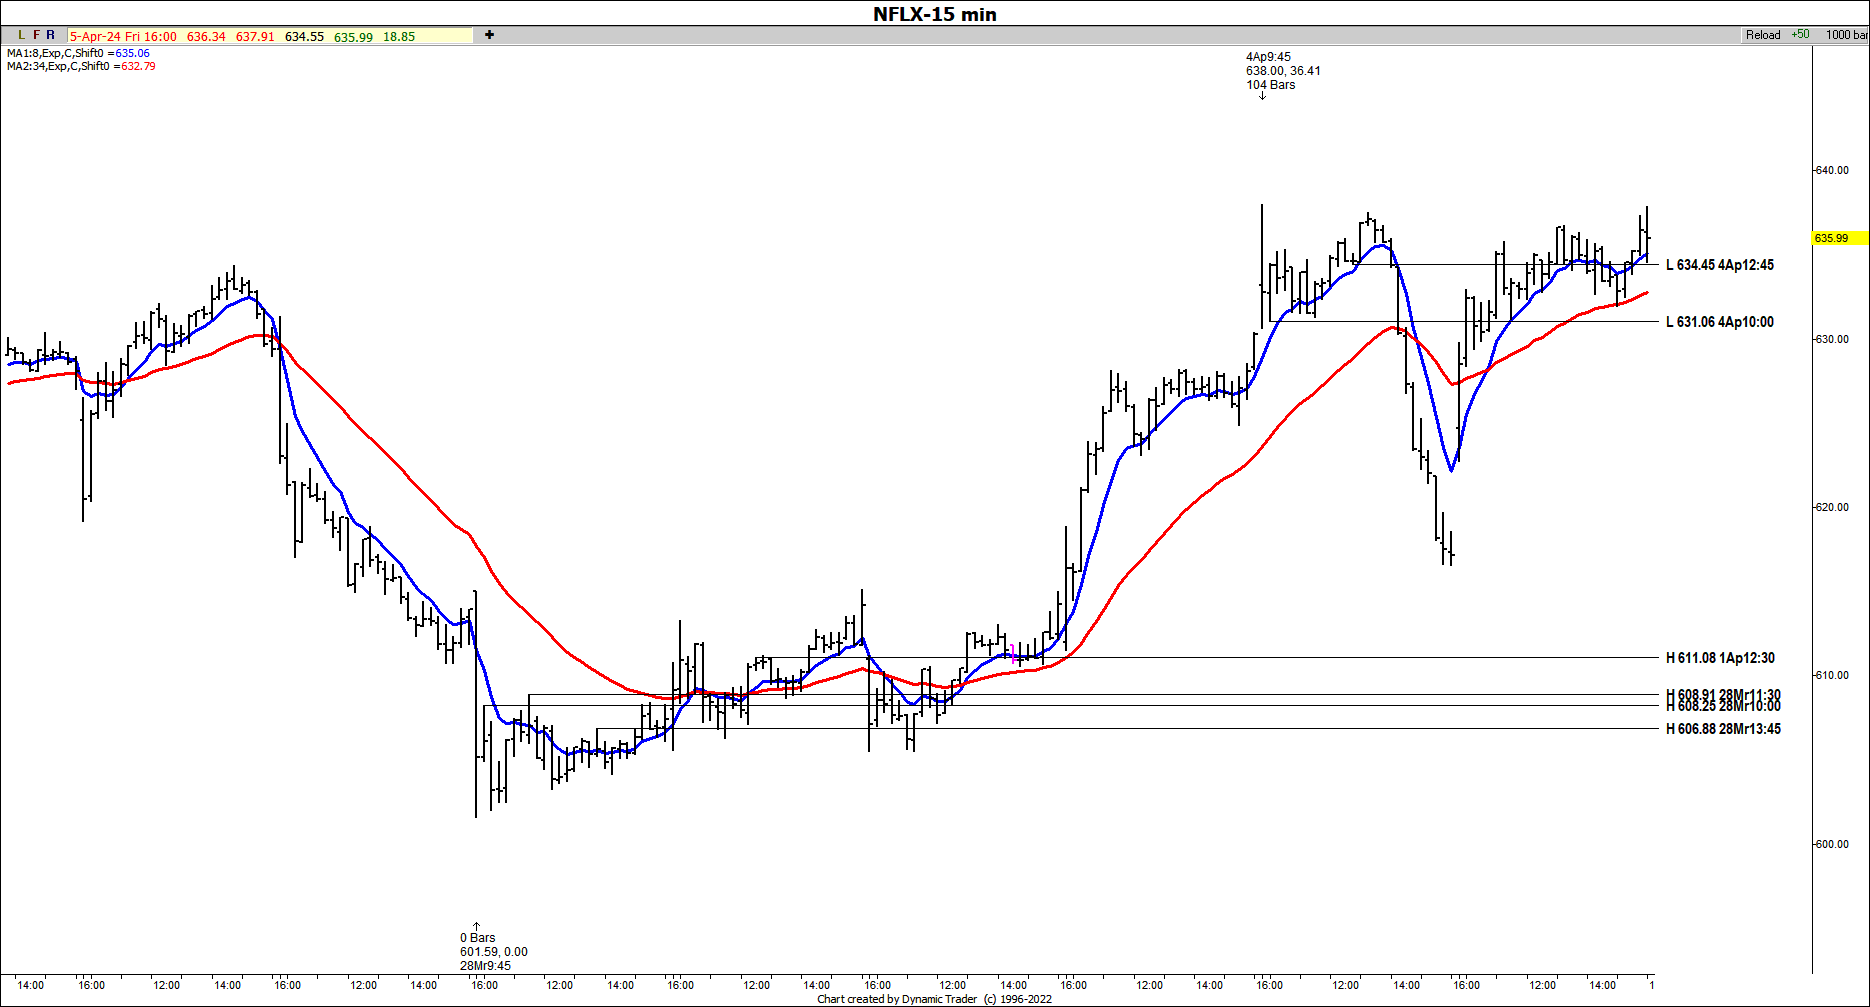
Task: Click the NFLX-15 min chart title
Action: [x=934, y=14]
